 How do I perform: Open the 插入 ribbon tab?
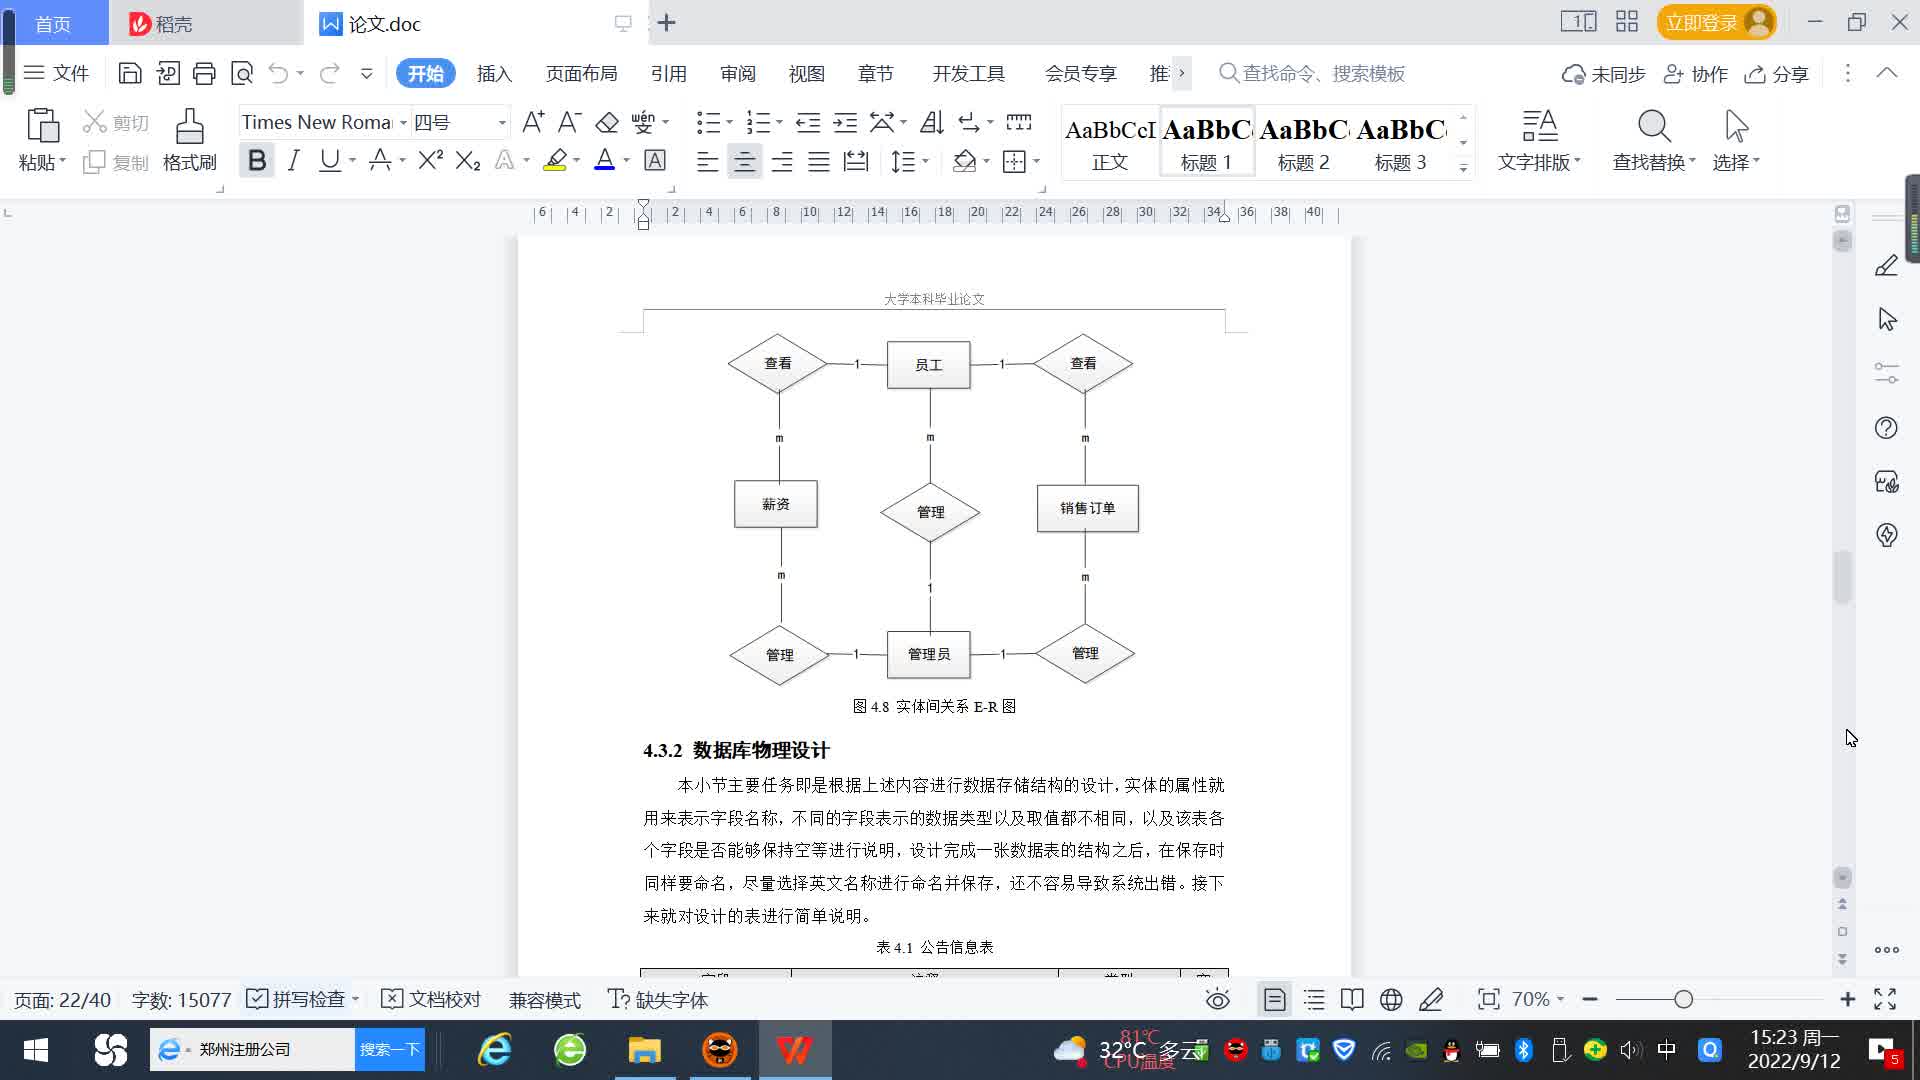494,73
